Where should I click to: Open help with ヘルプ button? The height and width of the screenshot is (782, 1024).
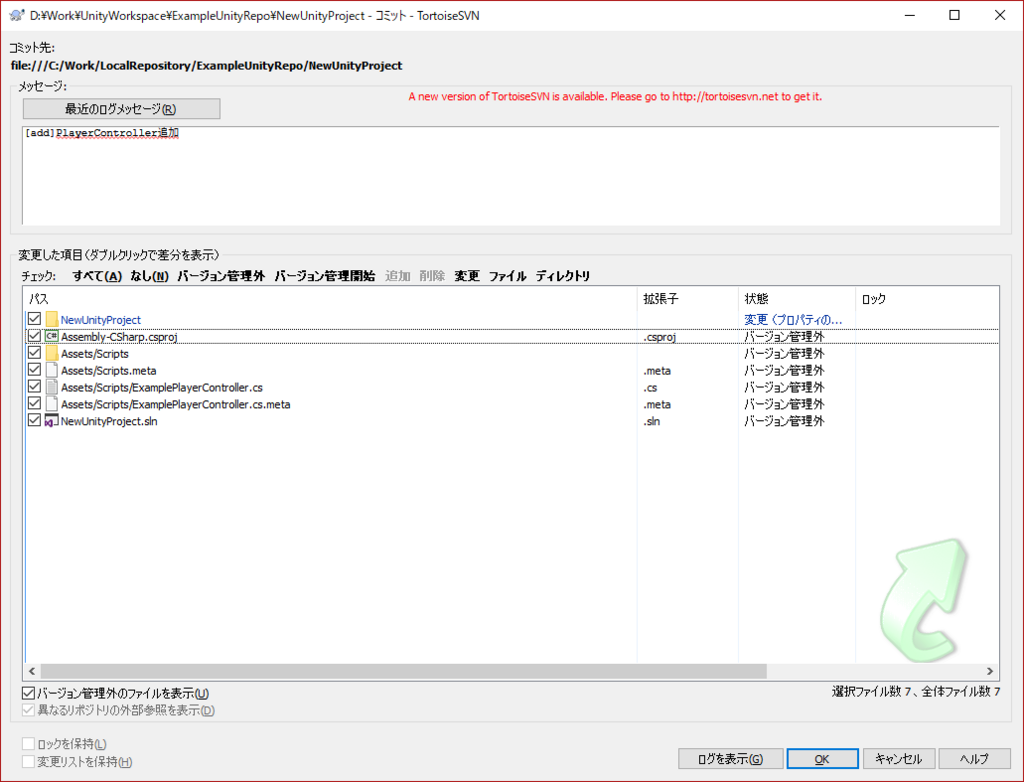tap(974, 758)
